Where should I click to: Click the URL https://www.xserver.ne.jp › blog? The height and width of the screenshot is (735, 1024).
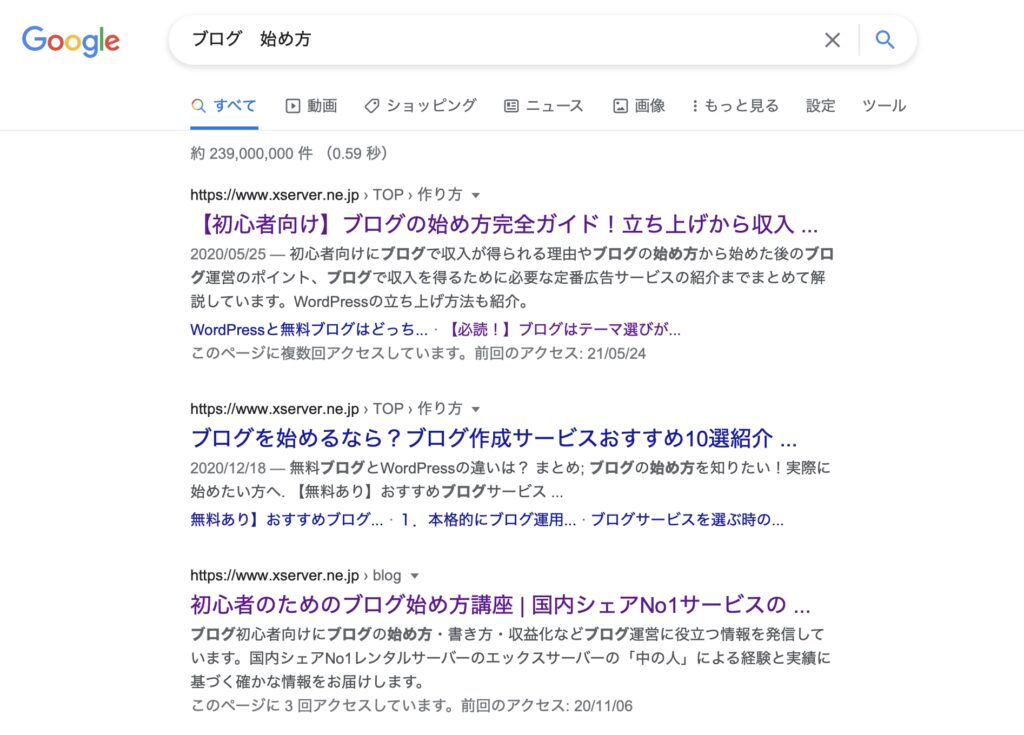[296, 576]
